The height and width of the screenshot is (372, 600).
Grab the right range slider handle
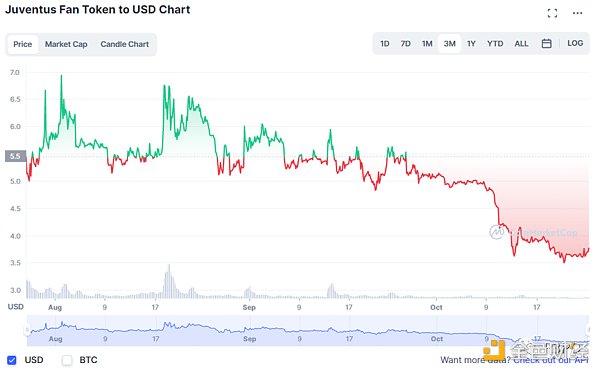pos(589,330)
